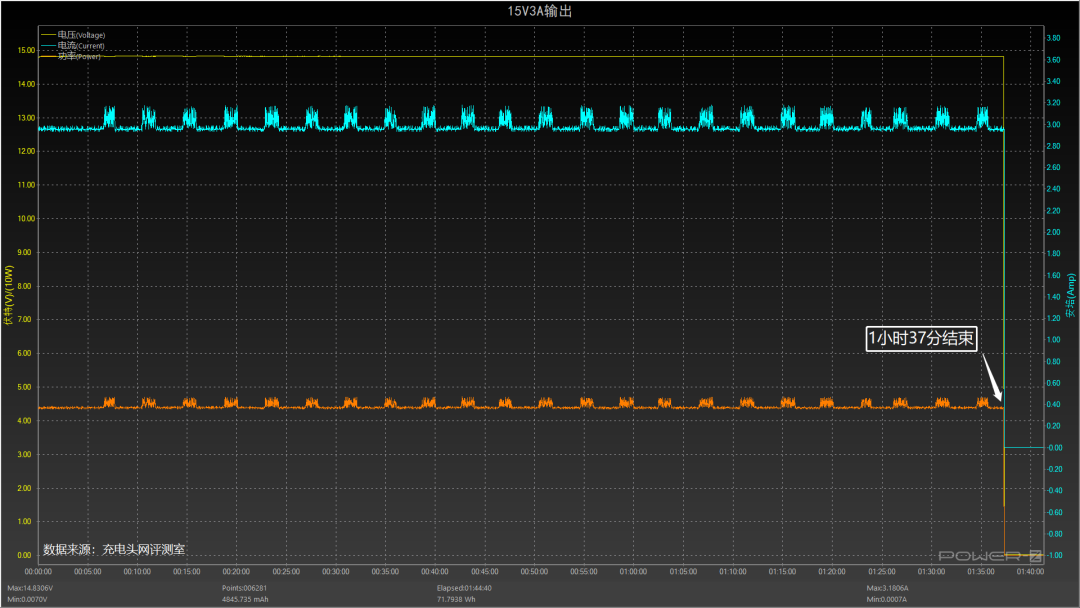Click the 0.40 tick on current axis
Screen dimensions: 1080x608
coord(1054,404)
